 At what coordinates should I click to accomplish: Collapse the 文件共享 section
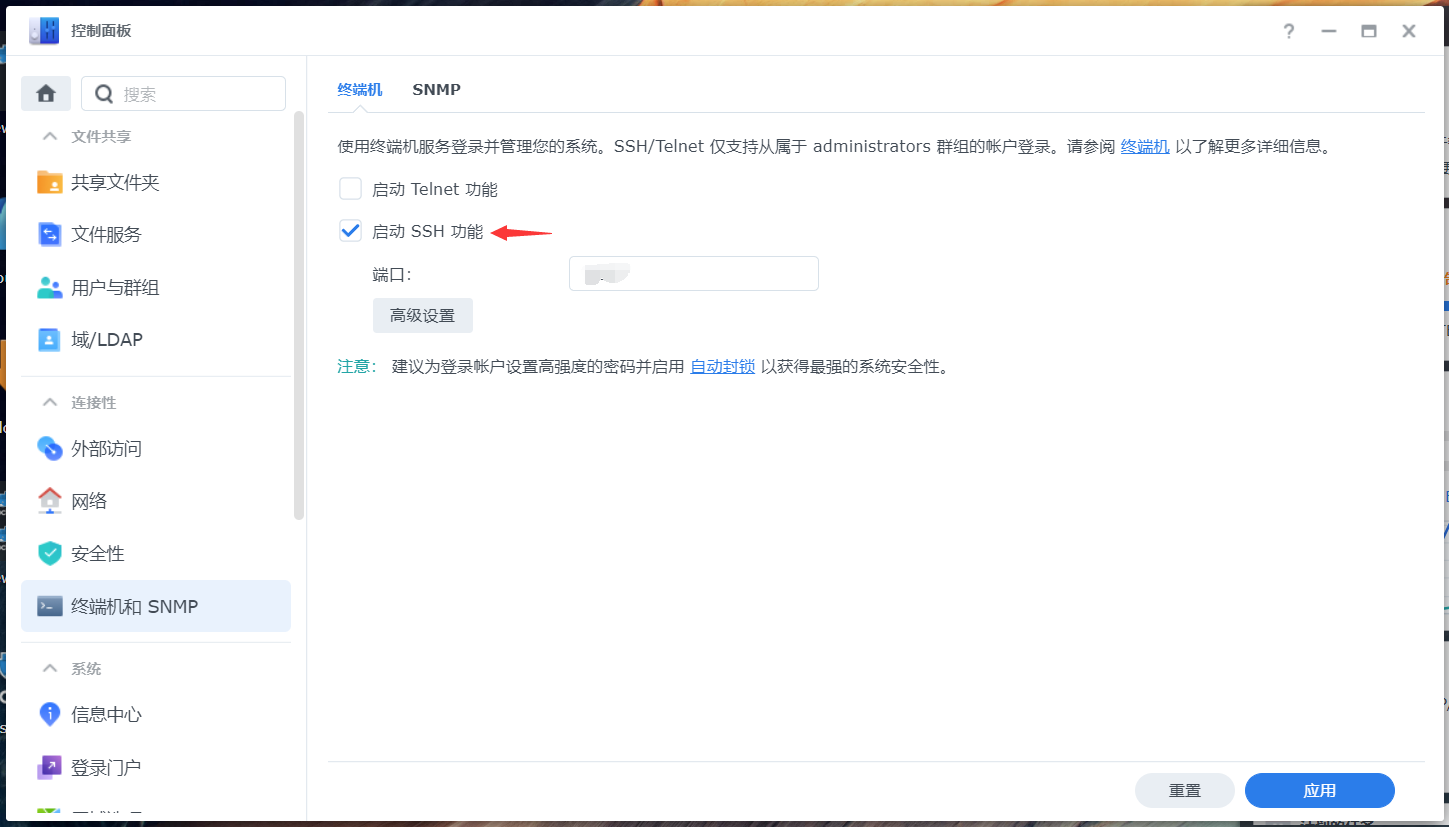[49, 136]
